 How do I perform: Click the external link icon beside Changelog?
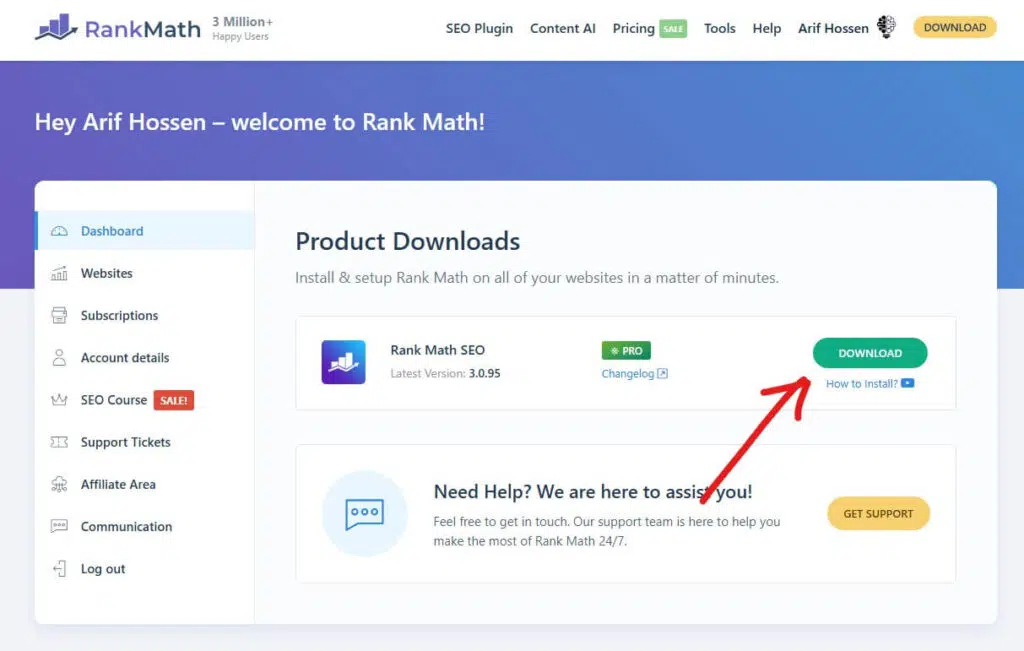661,373
